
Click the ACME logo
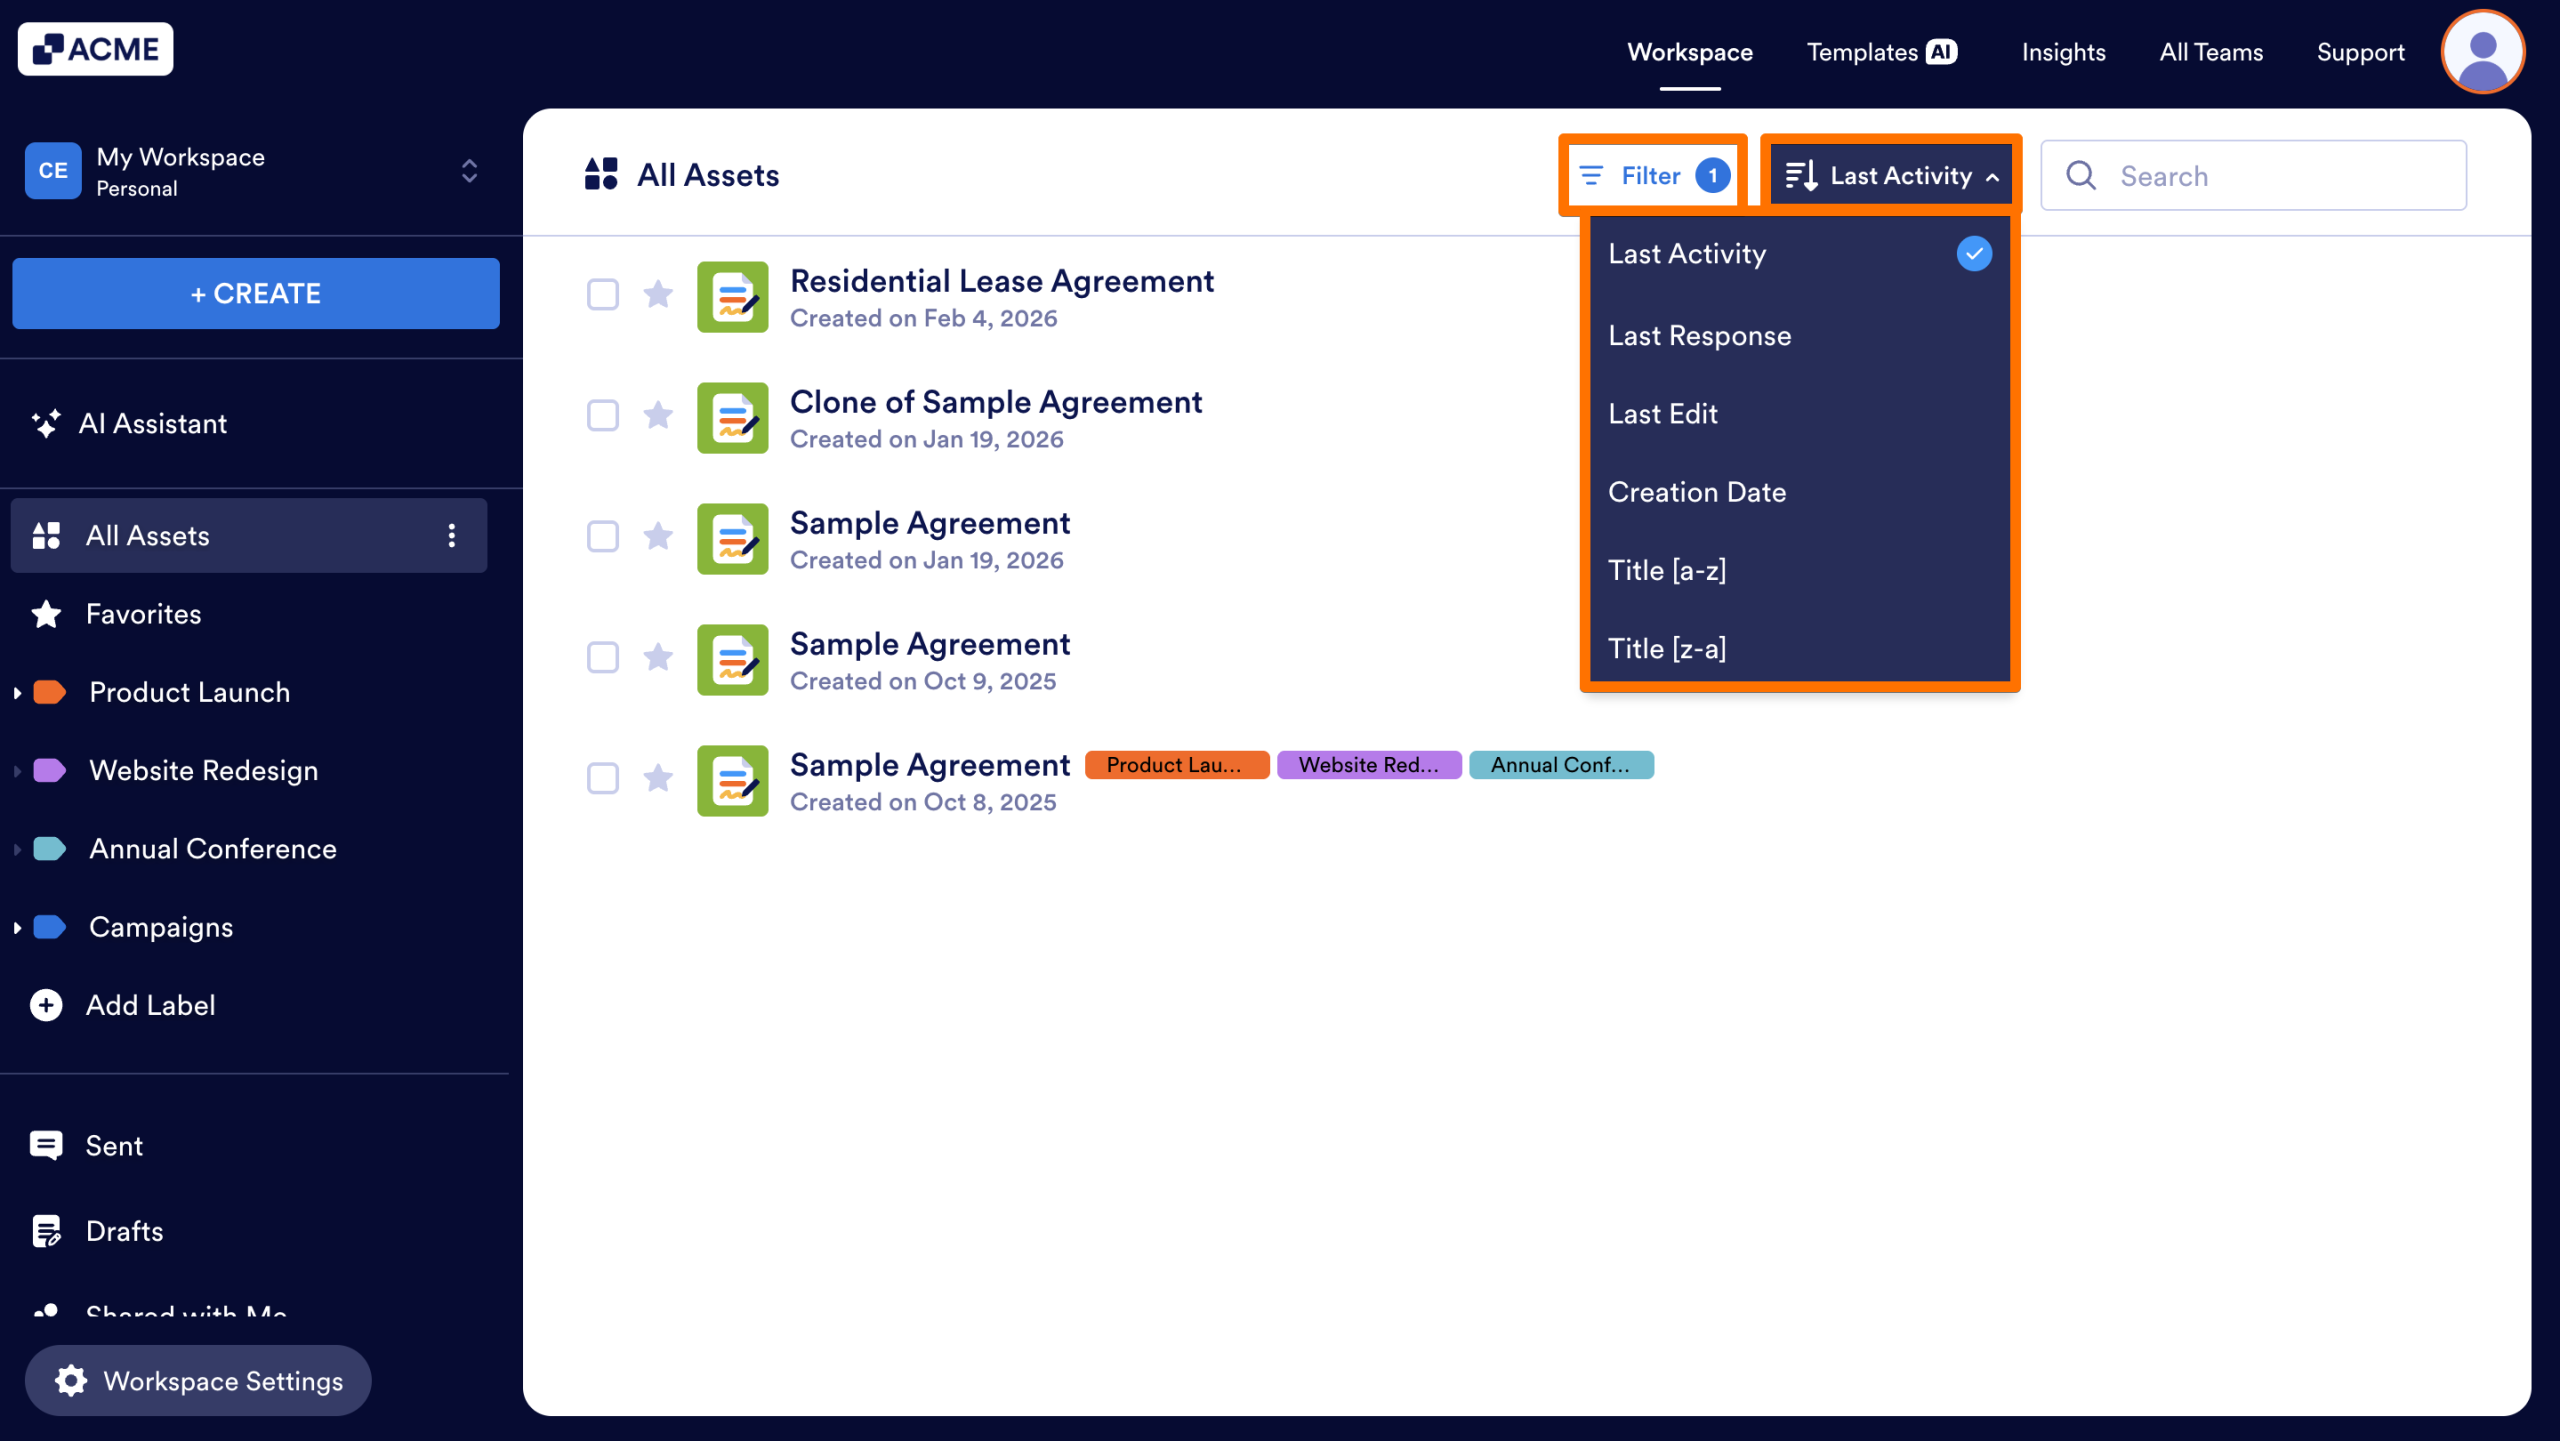pyautogui.click(x=95, y=48)
